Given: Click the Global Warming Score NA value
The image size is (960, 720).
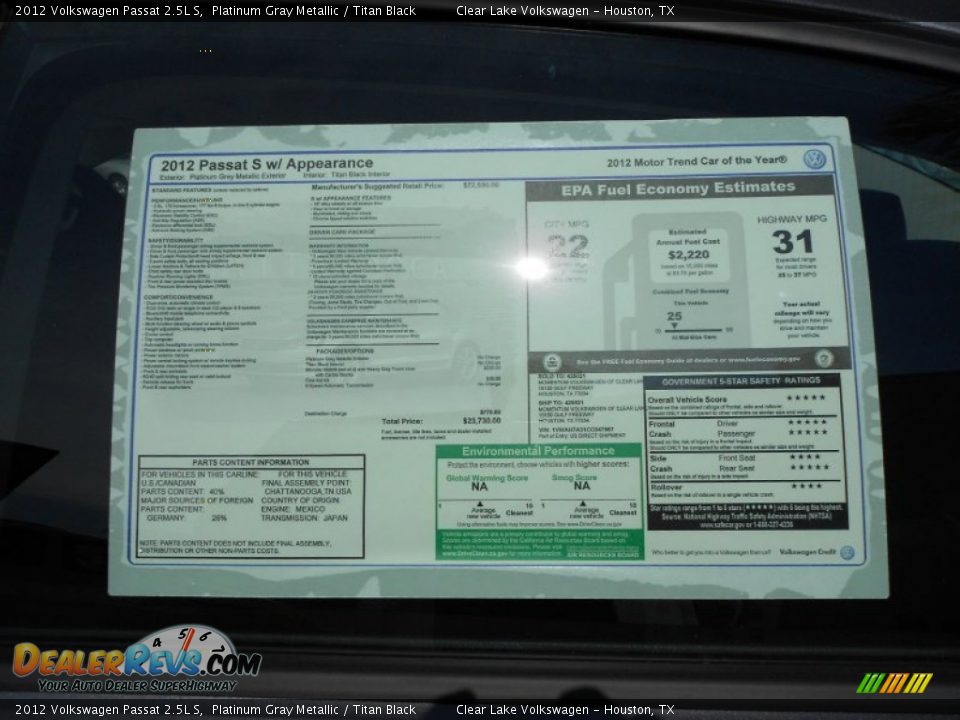Looking at the screenshot, I should coord(479,486).
